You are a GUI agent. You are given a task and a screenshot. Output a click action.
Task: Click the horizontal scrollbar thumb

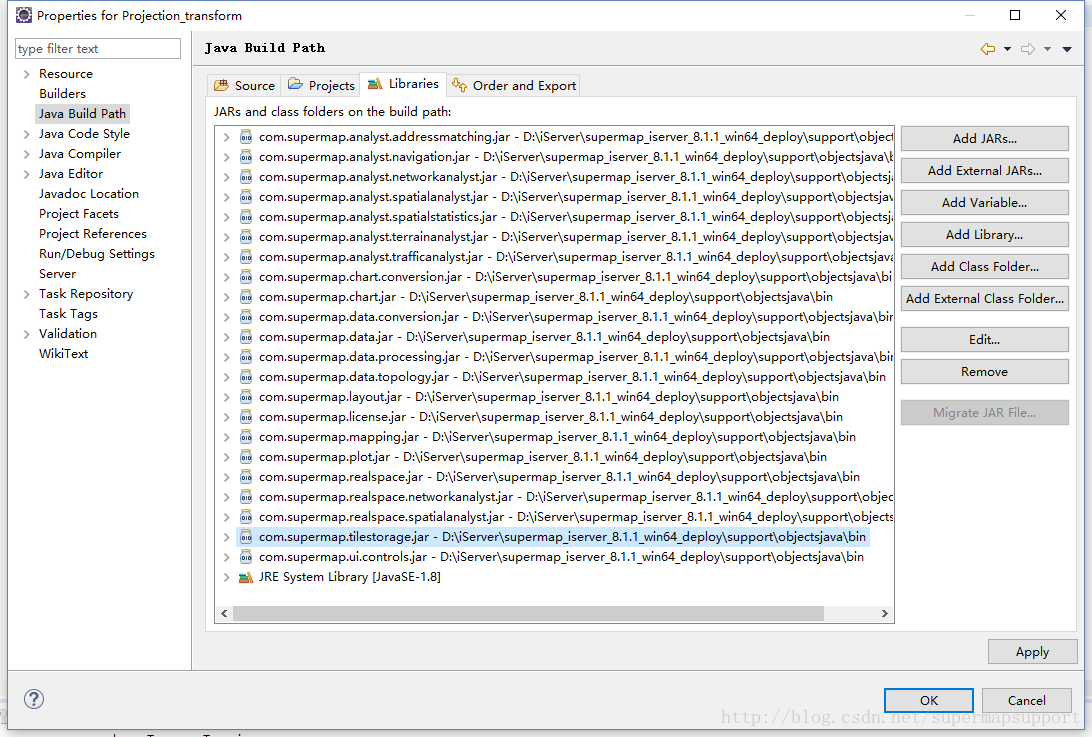[528, 614]
